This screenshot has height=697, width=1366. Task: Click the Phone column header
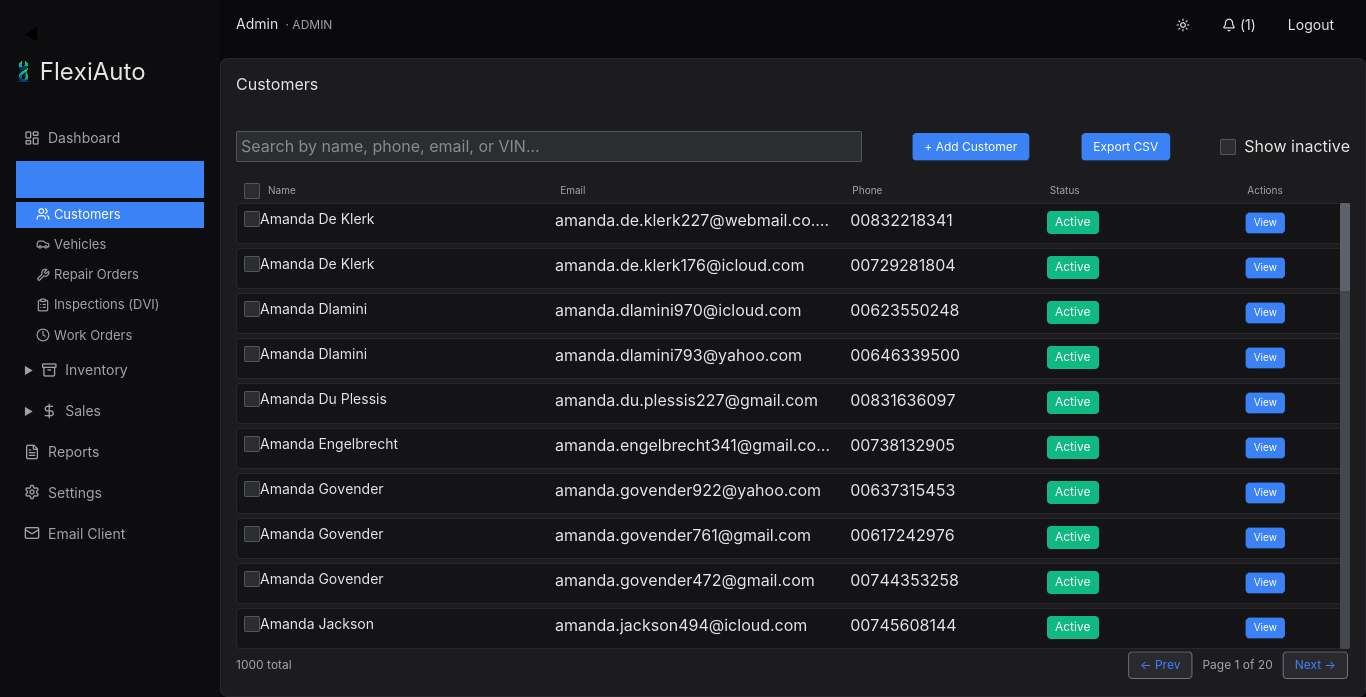[867, 190]
